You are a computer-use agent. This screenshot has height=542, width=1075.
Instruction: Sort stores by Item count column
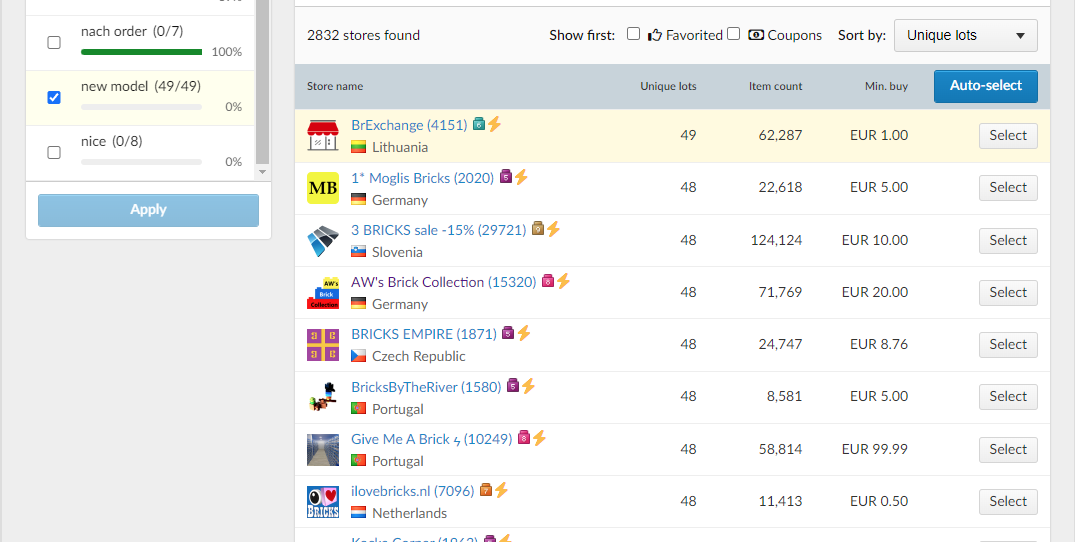(775, 87)
